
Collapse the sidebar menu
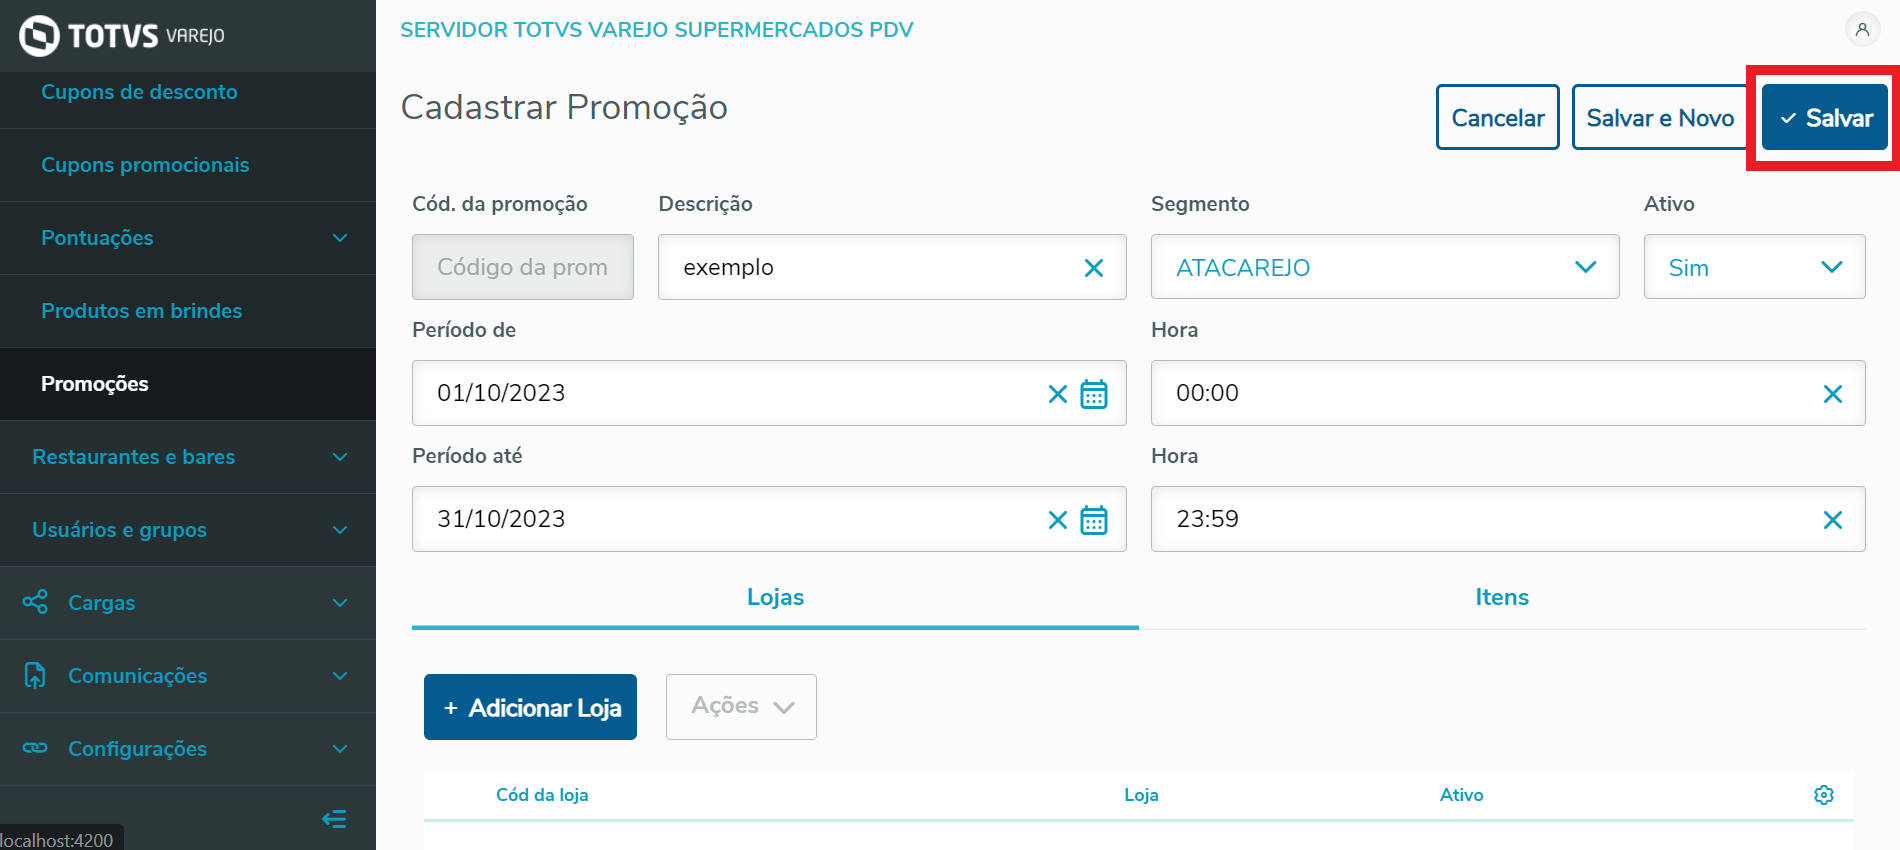click(x=334, y=820)
